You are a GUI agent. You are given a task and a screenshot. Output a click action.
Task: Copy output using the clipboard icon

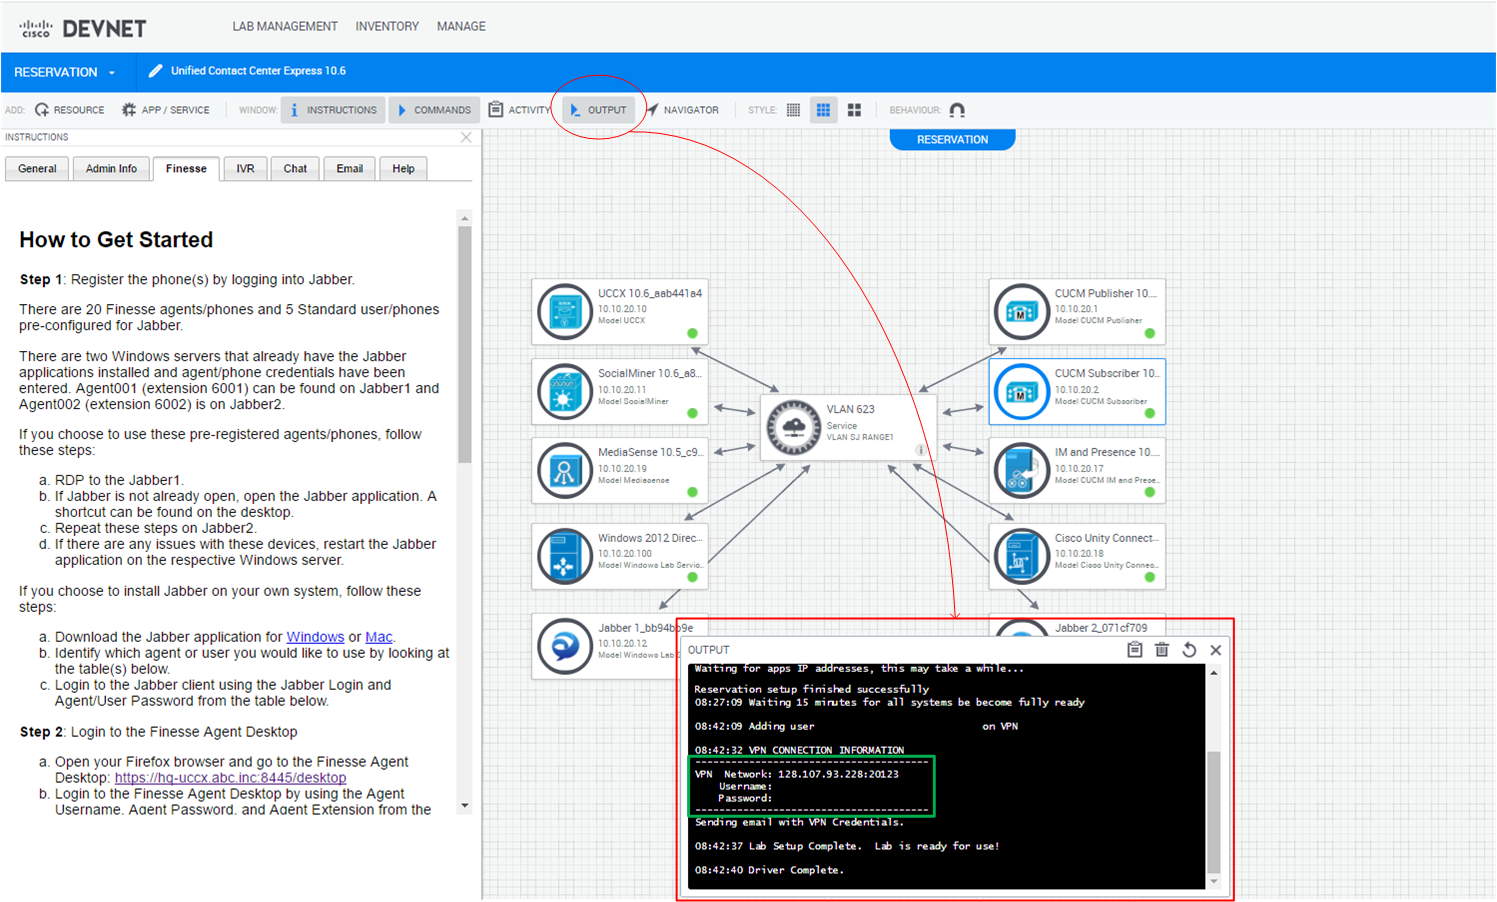1135,650
